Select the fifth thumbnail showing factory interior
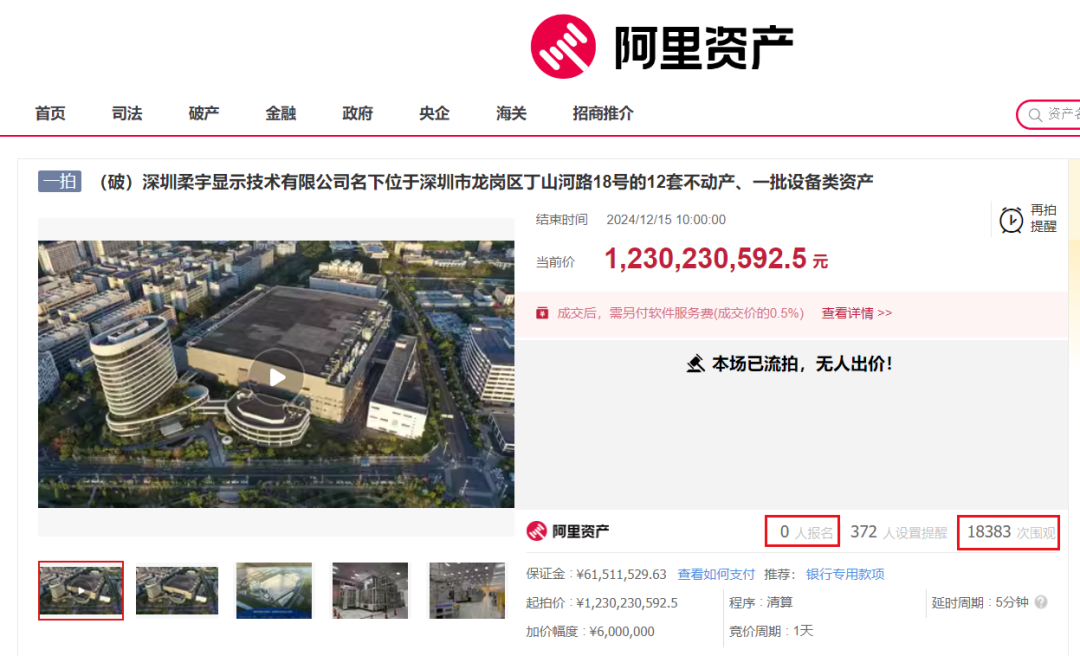This screenshot has height=656, width=1080. (467, 591)
